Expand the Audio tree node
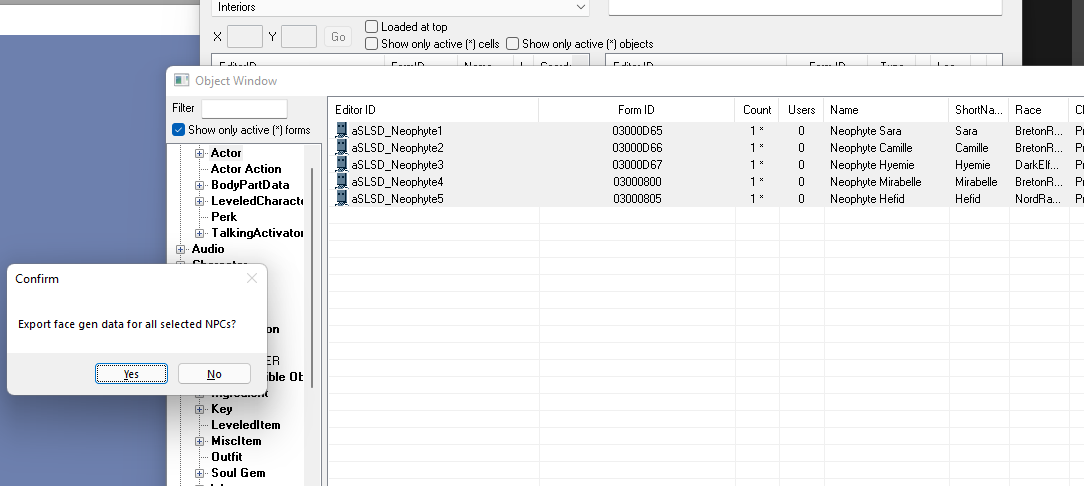This screenshot has width=1084, height=486. click(x=180, y=249)
